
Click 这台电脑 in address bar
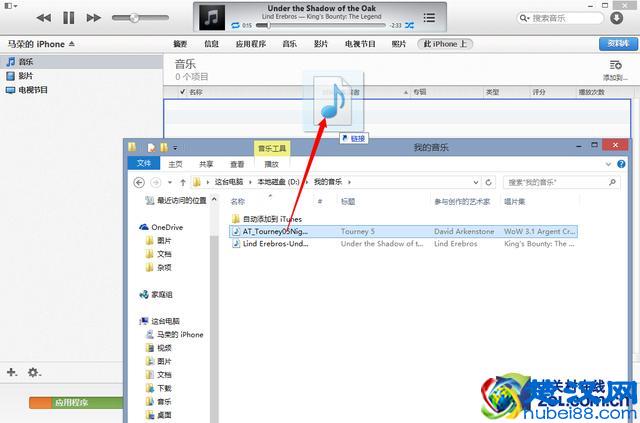(x=229, y=182)
